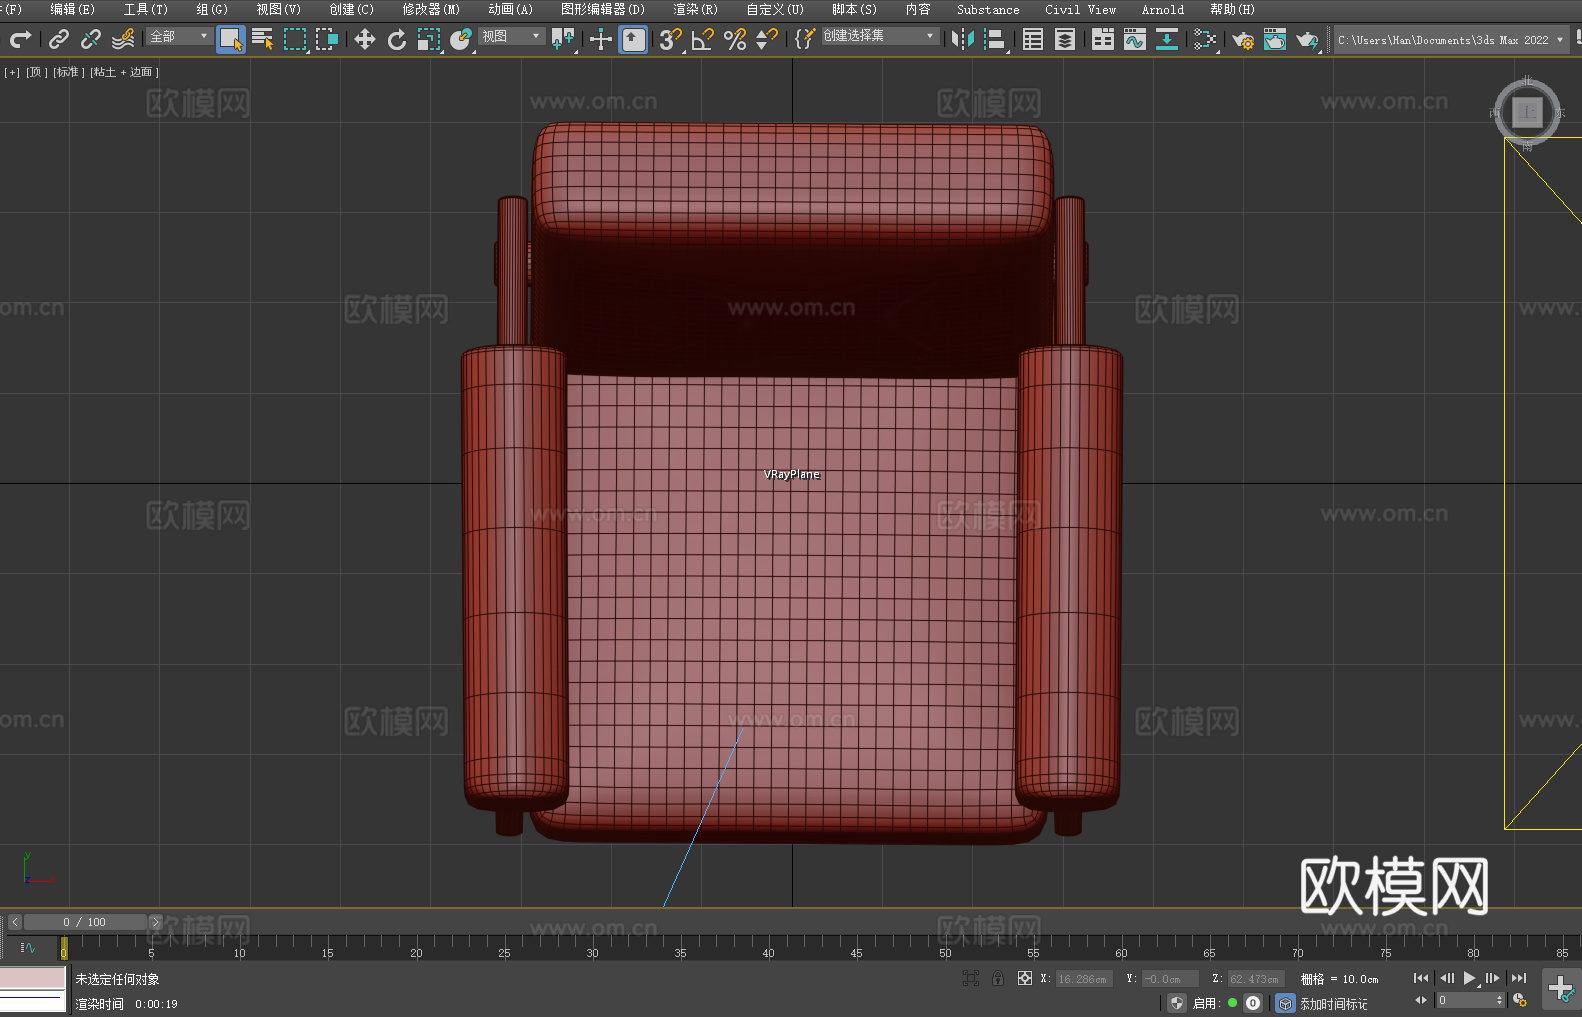Click Play Animation button
Viewport: 1582px width, 1017px height.
click(x=1470, y=978)
